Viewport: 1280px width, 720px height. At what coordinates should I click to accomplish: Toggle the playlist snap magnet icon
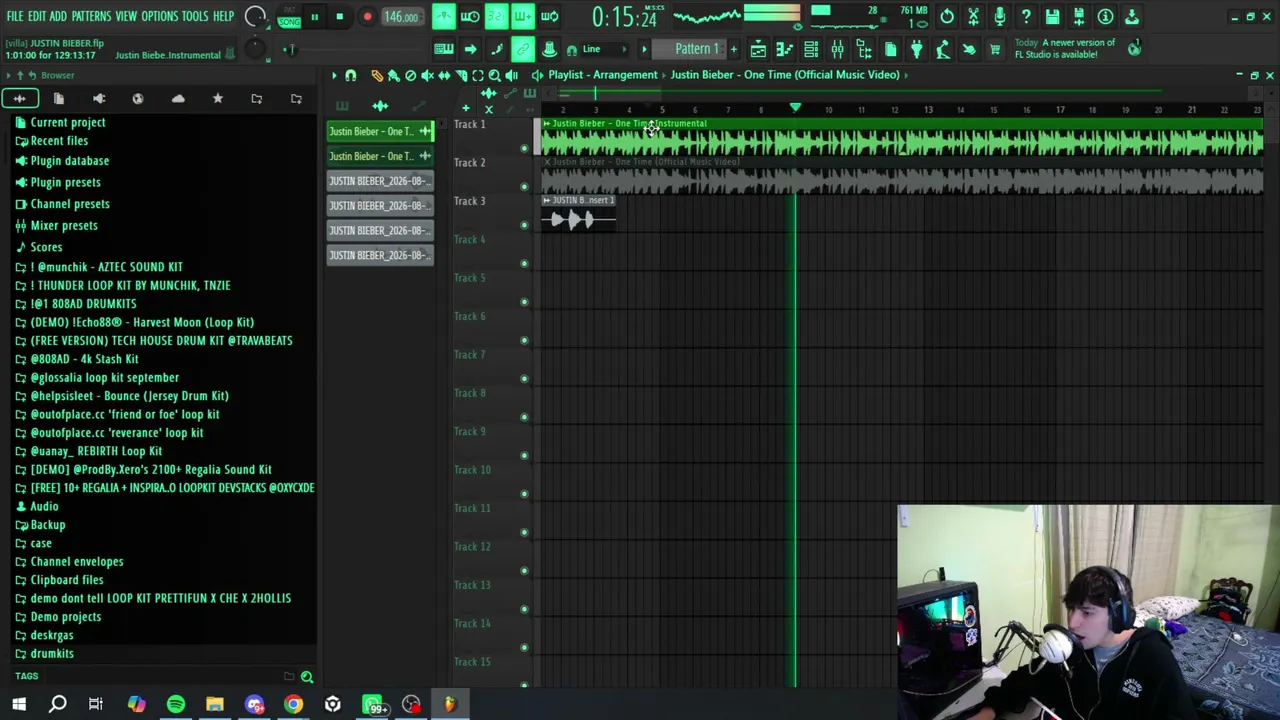coord(351,75)
